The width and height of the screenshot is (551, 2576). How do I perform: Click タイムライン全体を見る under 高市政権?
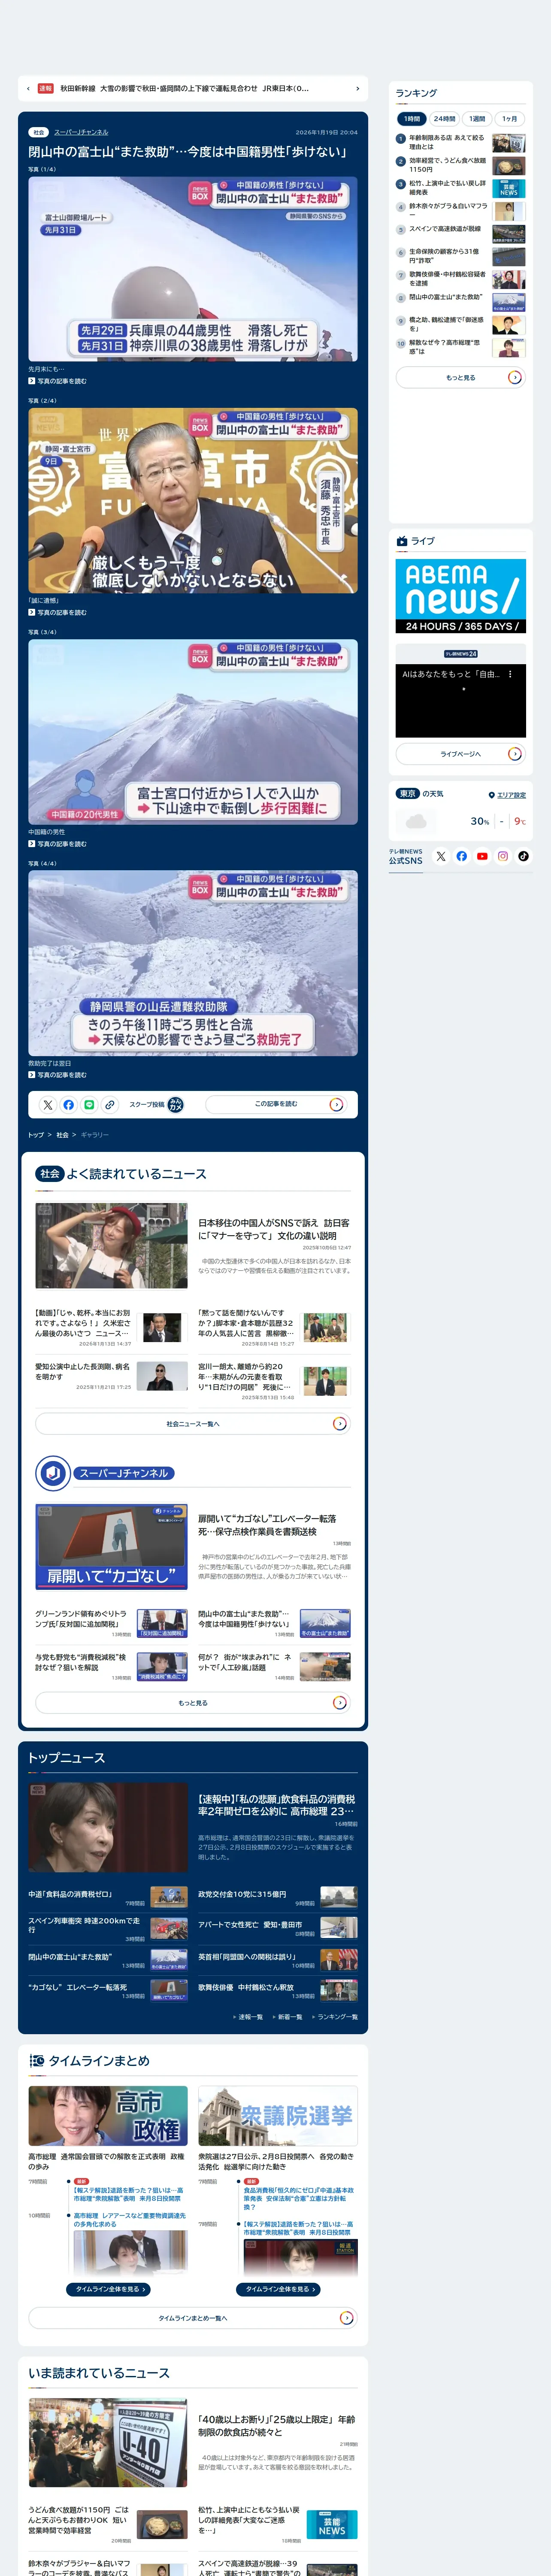(108, 2289)
